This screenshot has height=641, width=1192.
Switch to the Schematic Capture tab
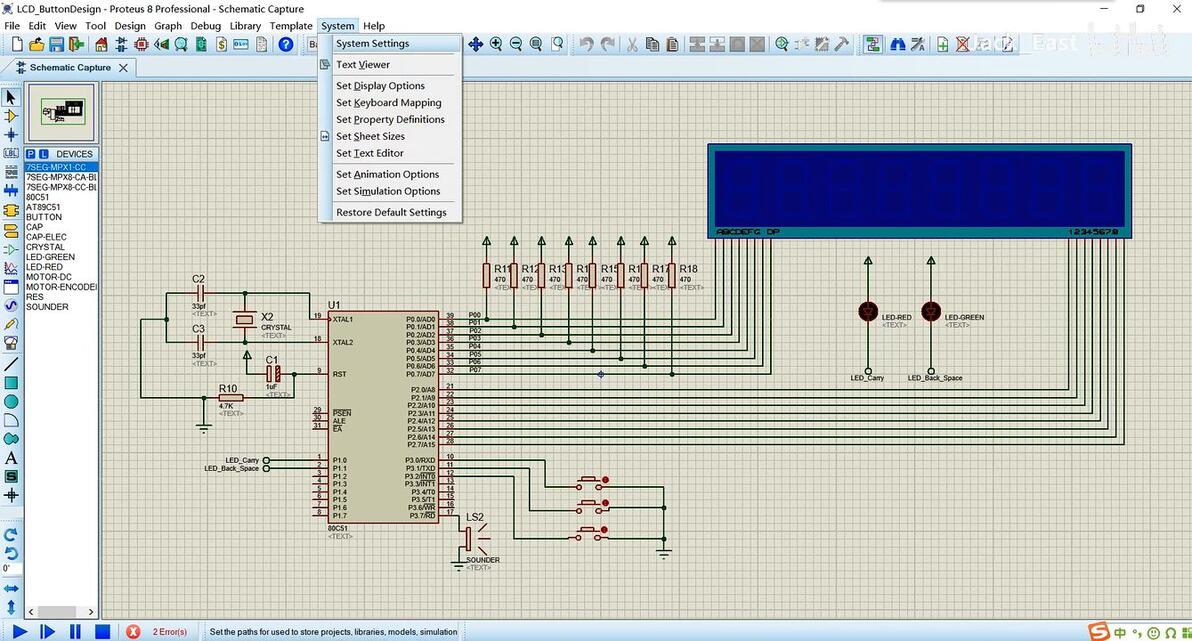(x=69, y=68)
